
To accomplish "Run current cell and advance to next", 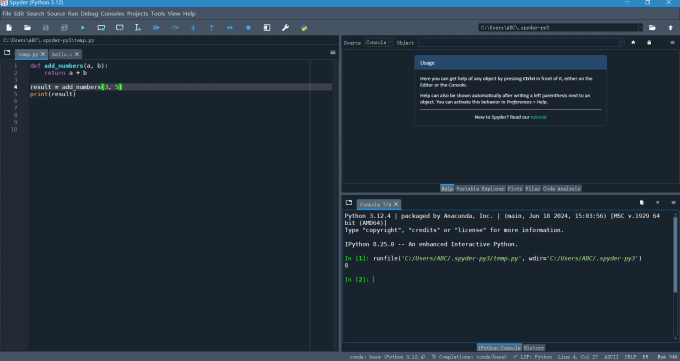I will [119, 28].
